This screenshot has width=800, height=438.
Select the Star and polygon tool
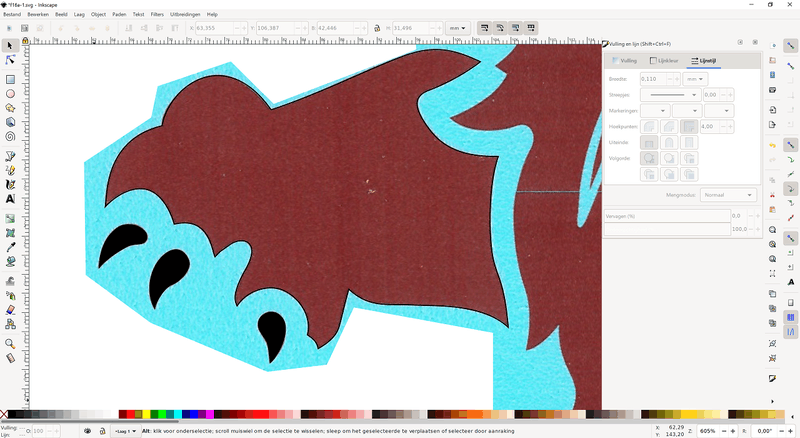point(10,108)
